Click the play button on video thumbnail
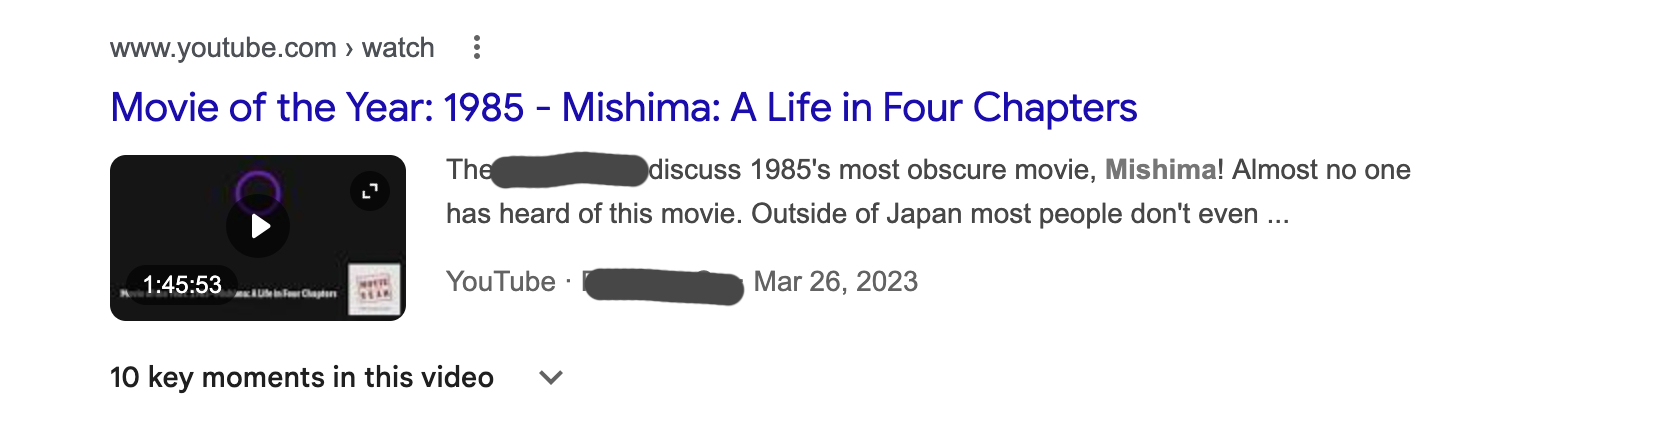 [x=258, y=227]
